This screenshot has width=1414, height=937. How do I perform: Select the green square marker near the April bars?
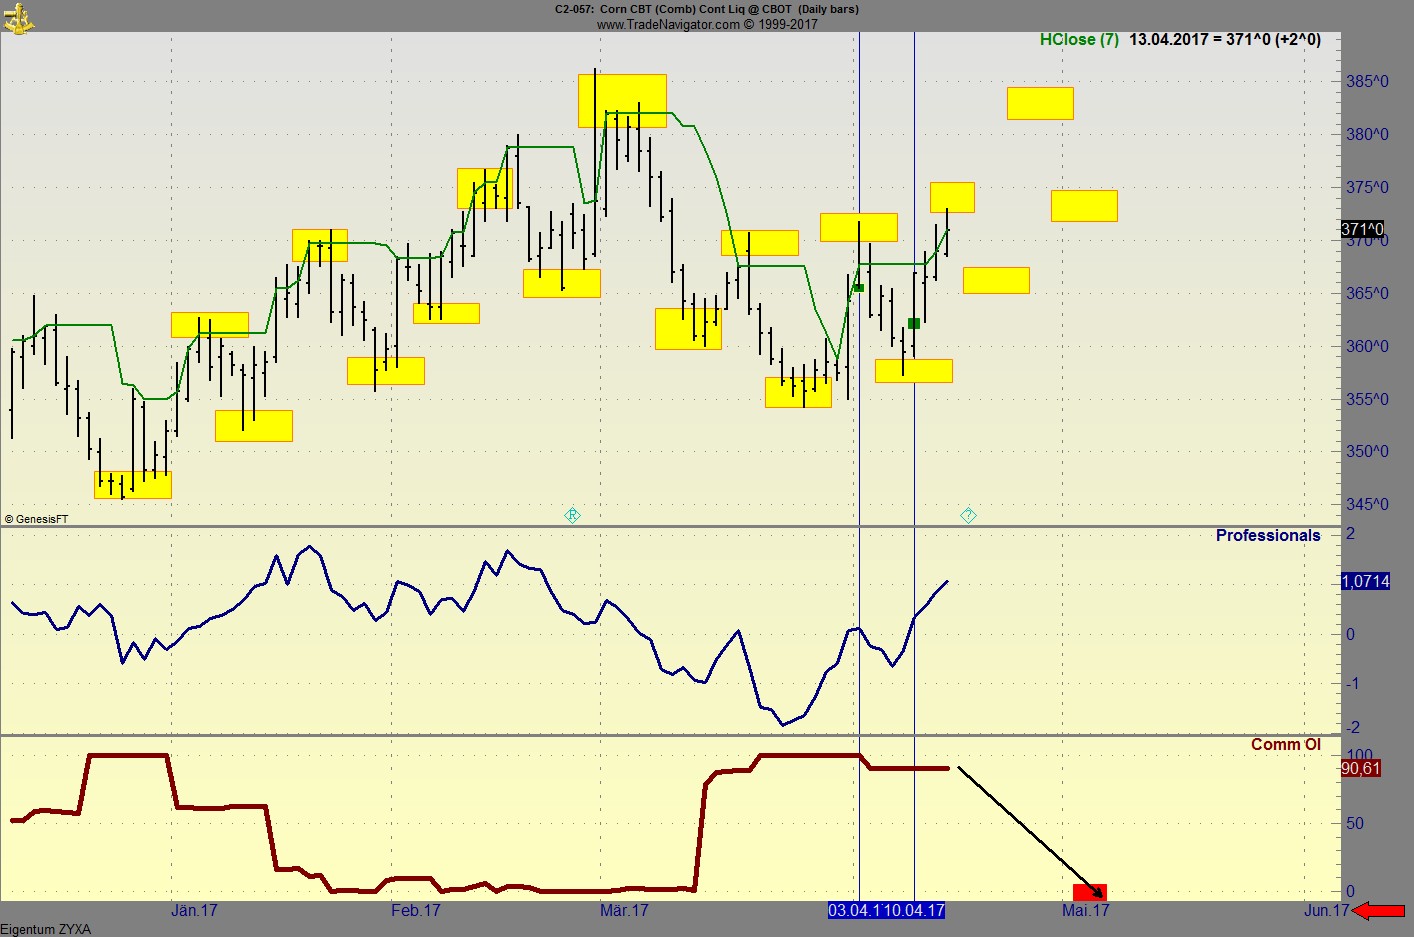click(914, 323)
